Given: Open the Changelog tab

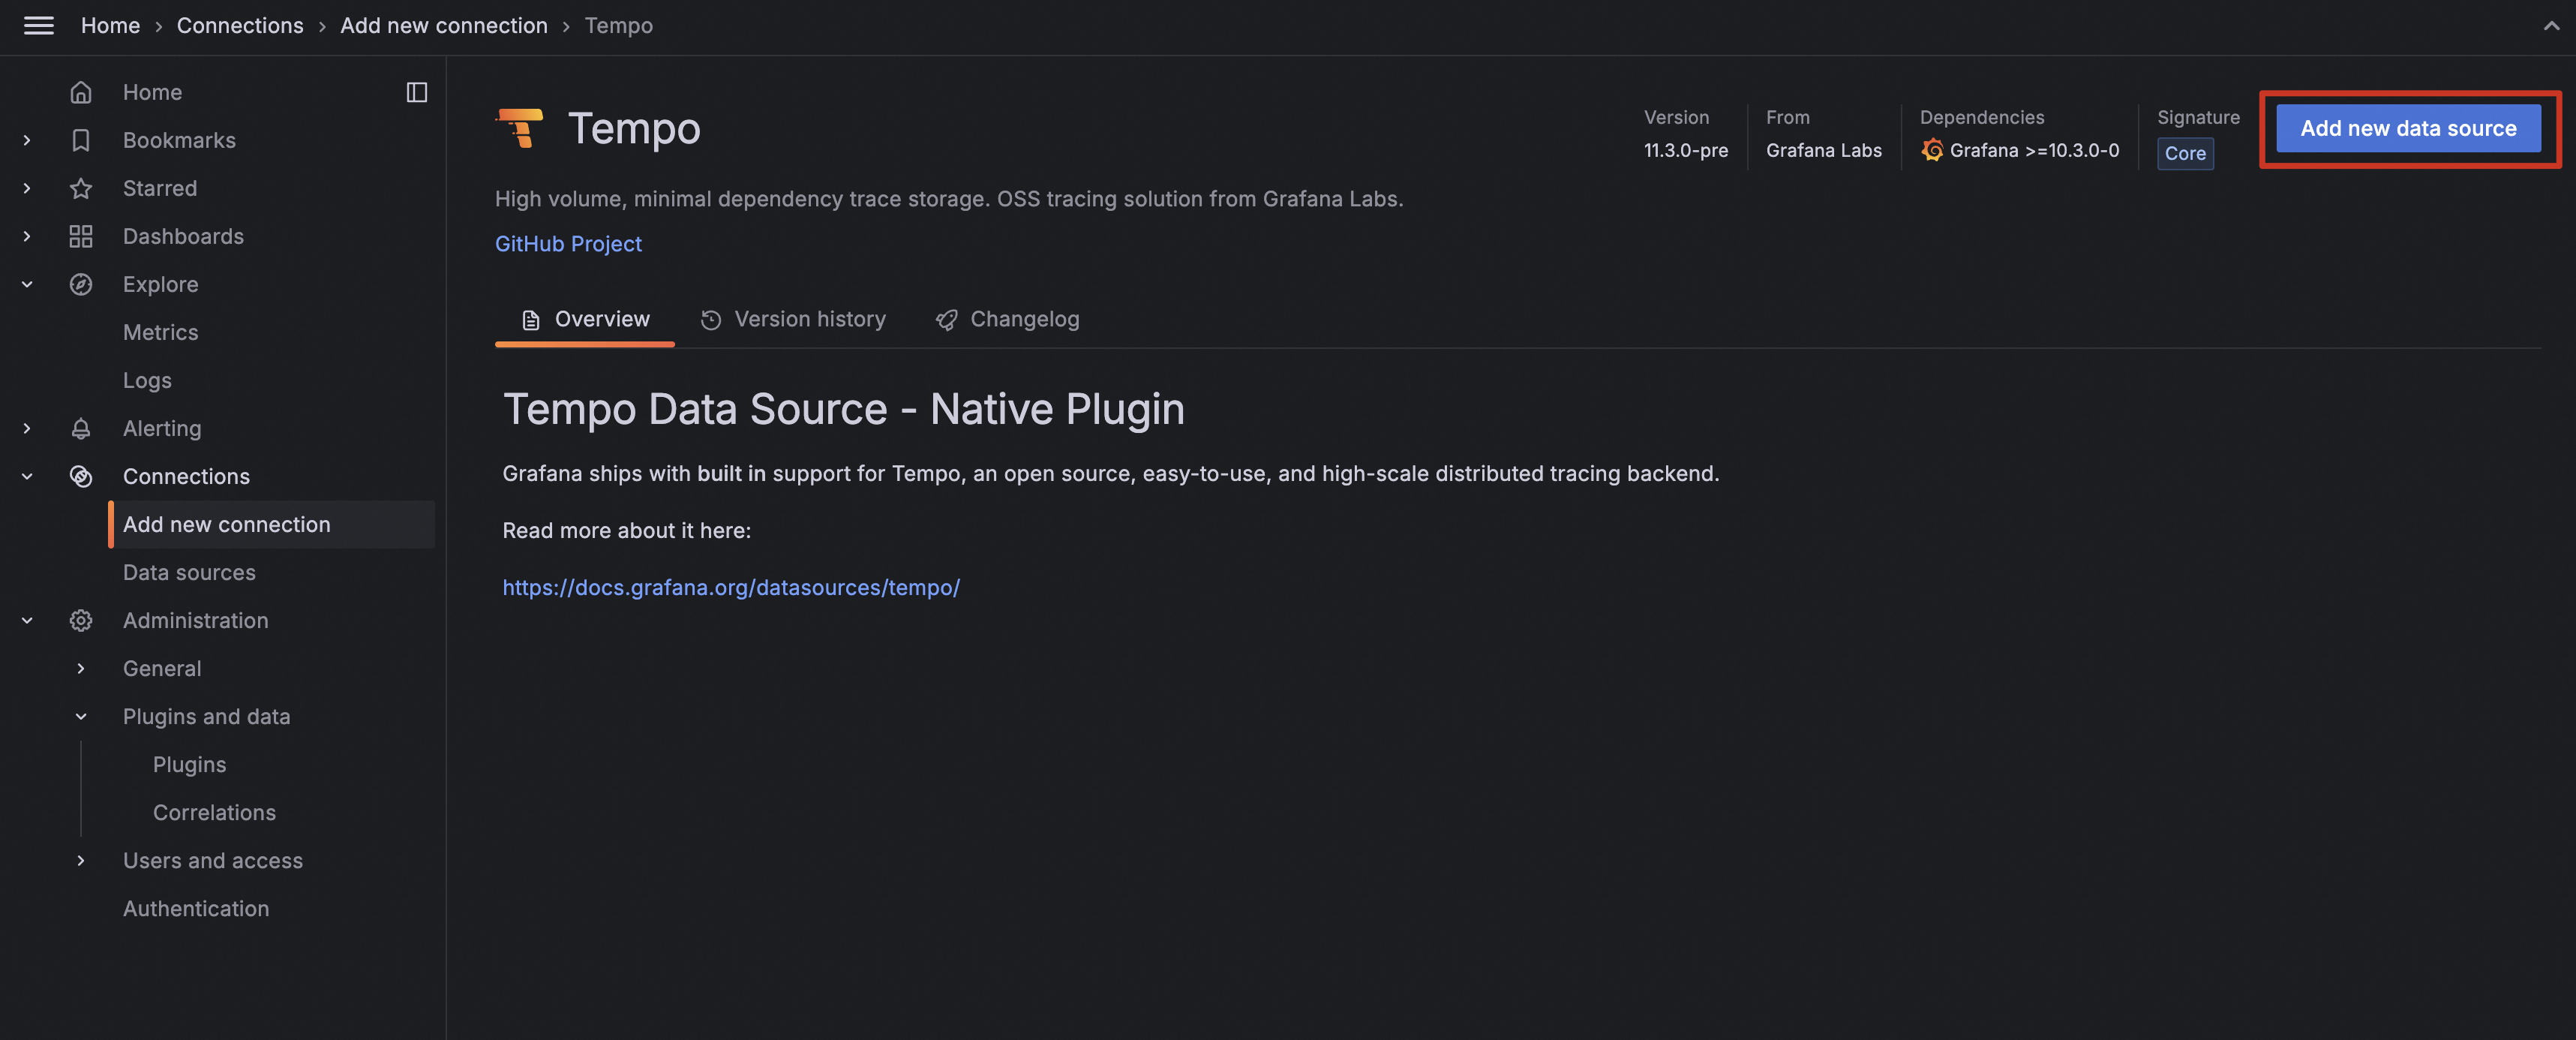Looking at the screenshot, I should 1007,319.
